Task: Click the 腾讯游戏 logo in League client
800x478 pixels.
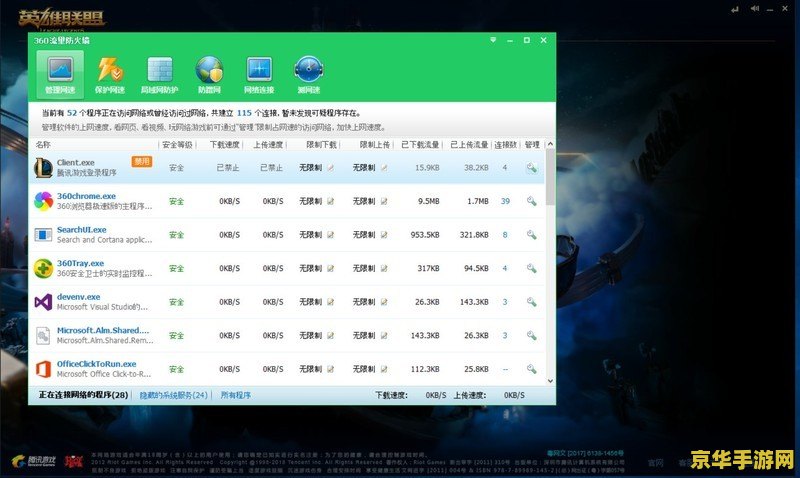Action: coord(34,461)
